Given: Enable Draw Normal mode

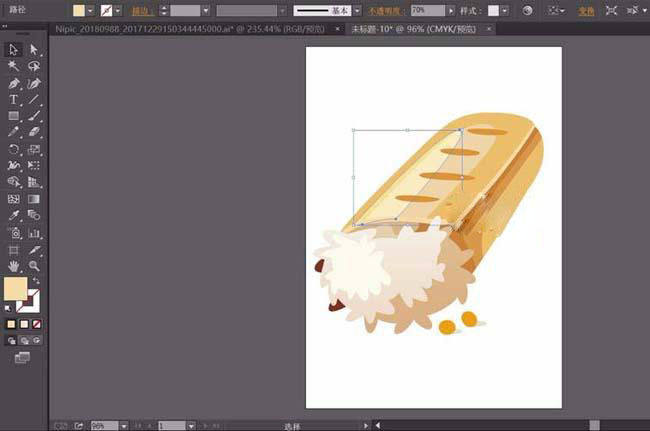Looking at the screenshot, I should click(12, 341).
